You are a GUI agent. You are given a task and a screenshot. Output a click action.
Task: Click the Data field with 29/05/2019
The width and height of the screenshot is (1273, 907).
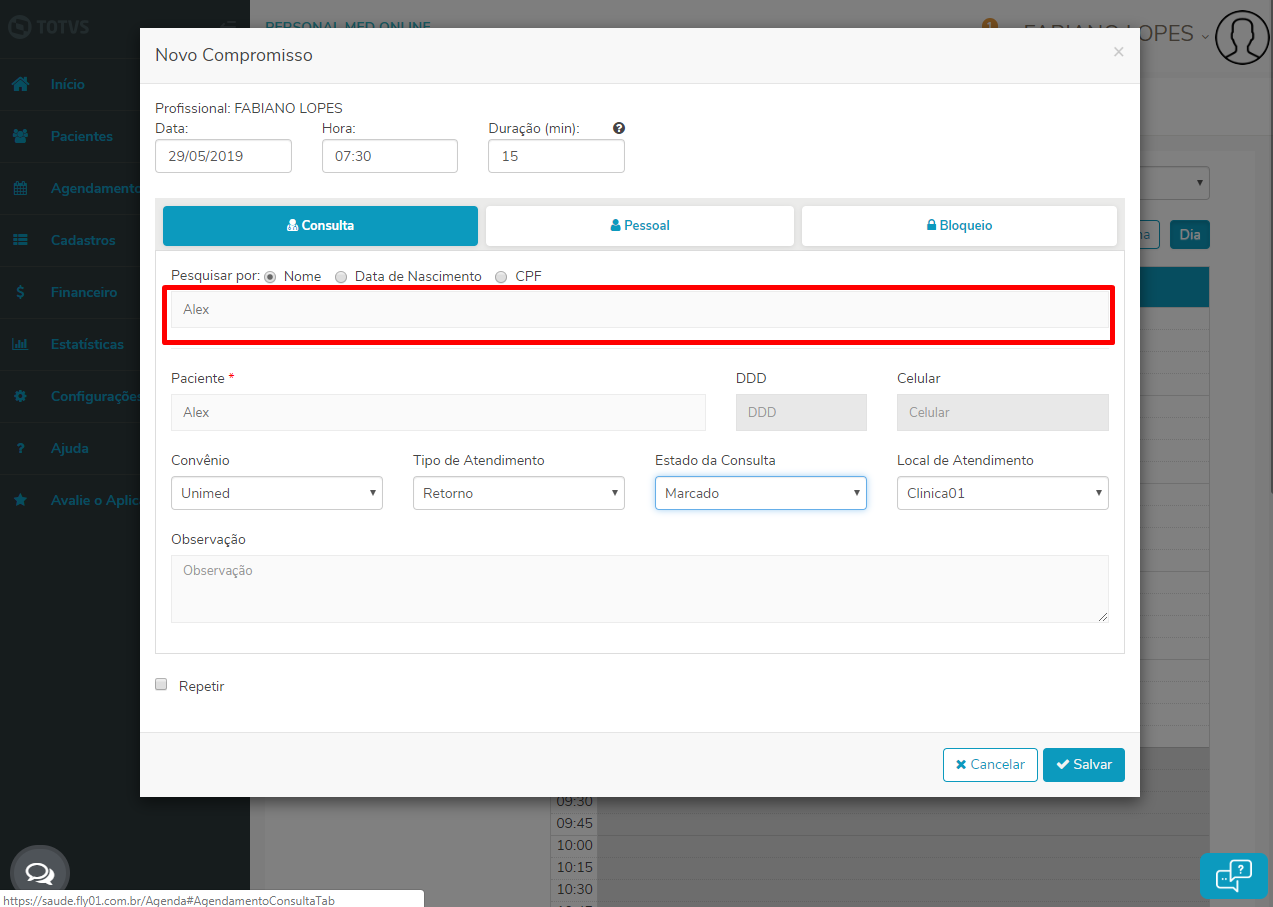(x=224, y=156)
